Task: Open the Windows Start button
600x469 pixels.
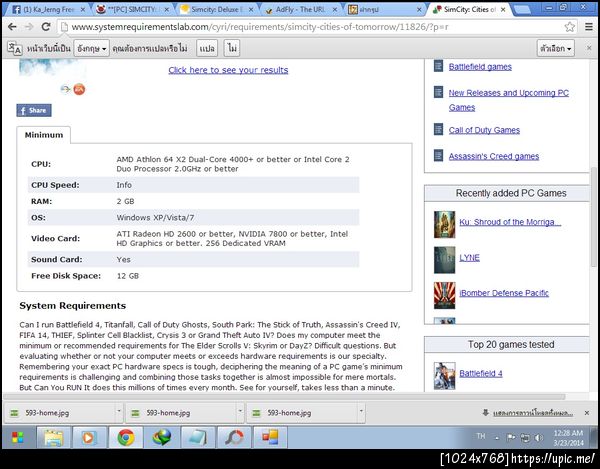Action: tap(18, 437)
